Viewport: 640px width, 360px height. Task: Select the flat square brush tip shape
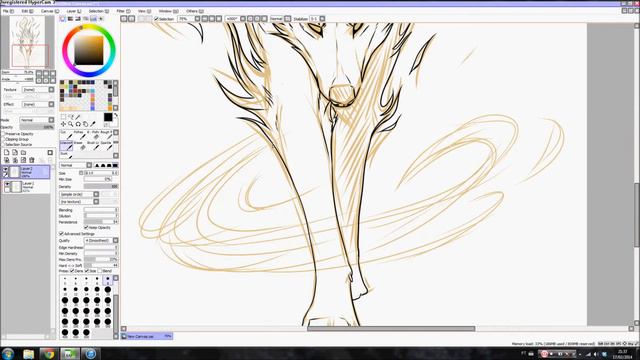coord(115,165)
